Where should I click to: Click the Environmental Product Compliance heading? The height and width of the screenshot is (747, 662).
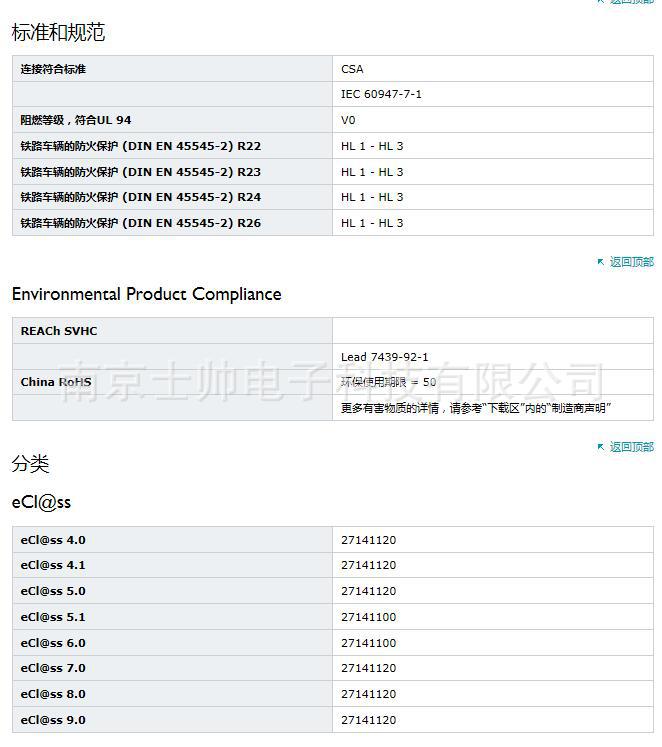[146, 294]
